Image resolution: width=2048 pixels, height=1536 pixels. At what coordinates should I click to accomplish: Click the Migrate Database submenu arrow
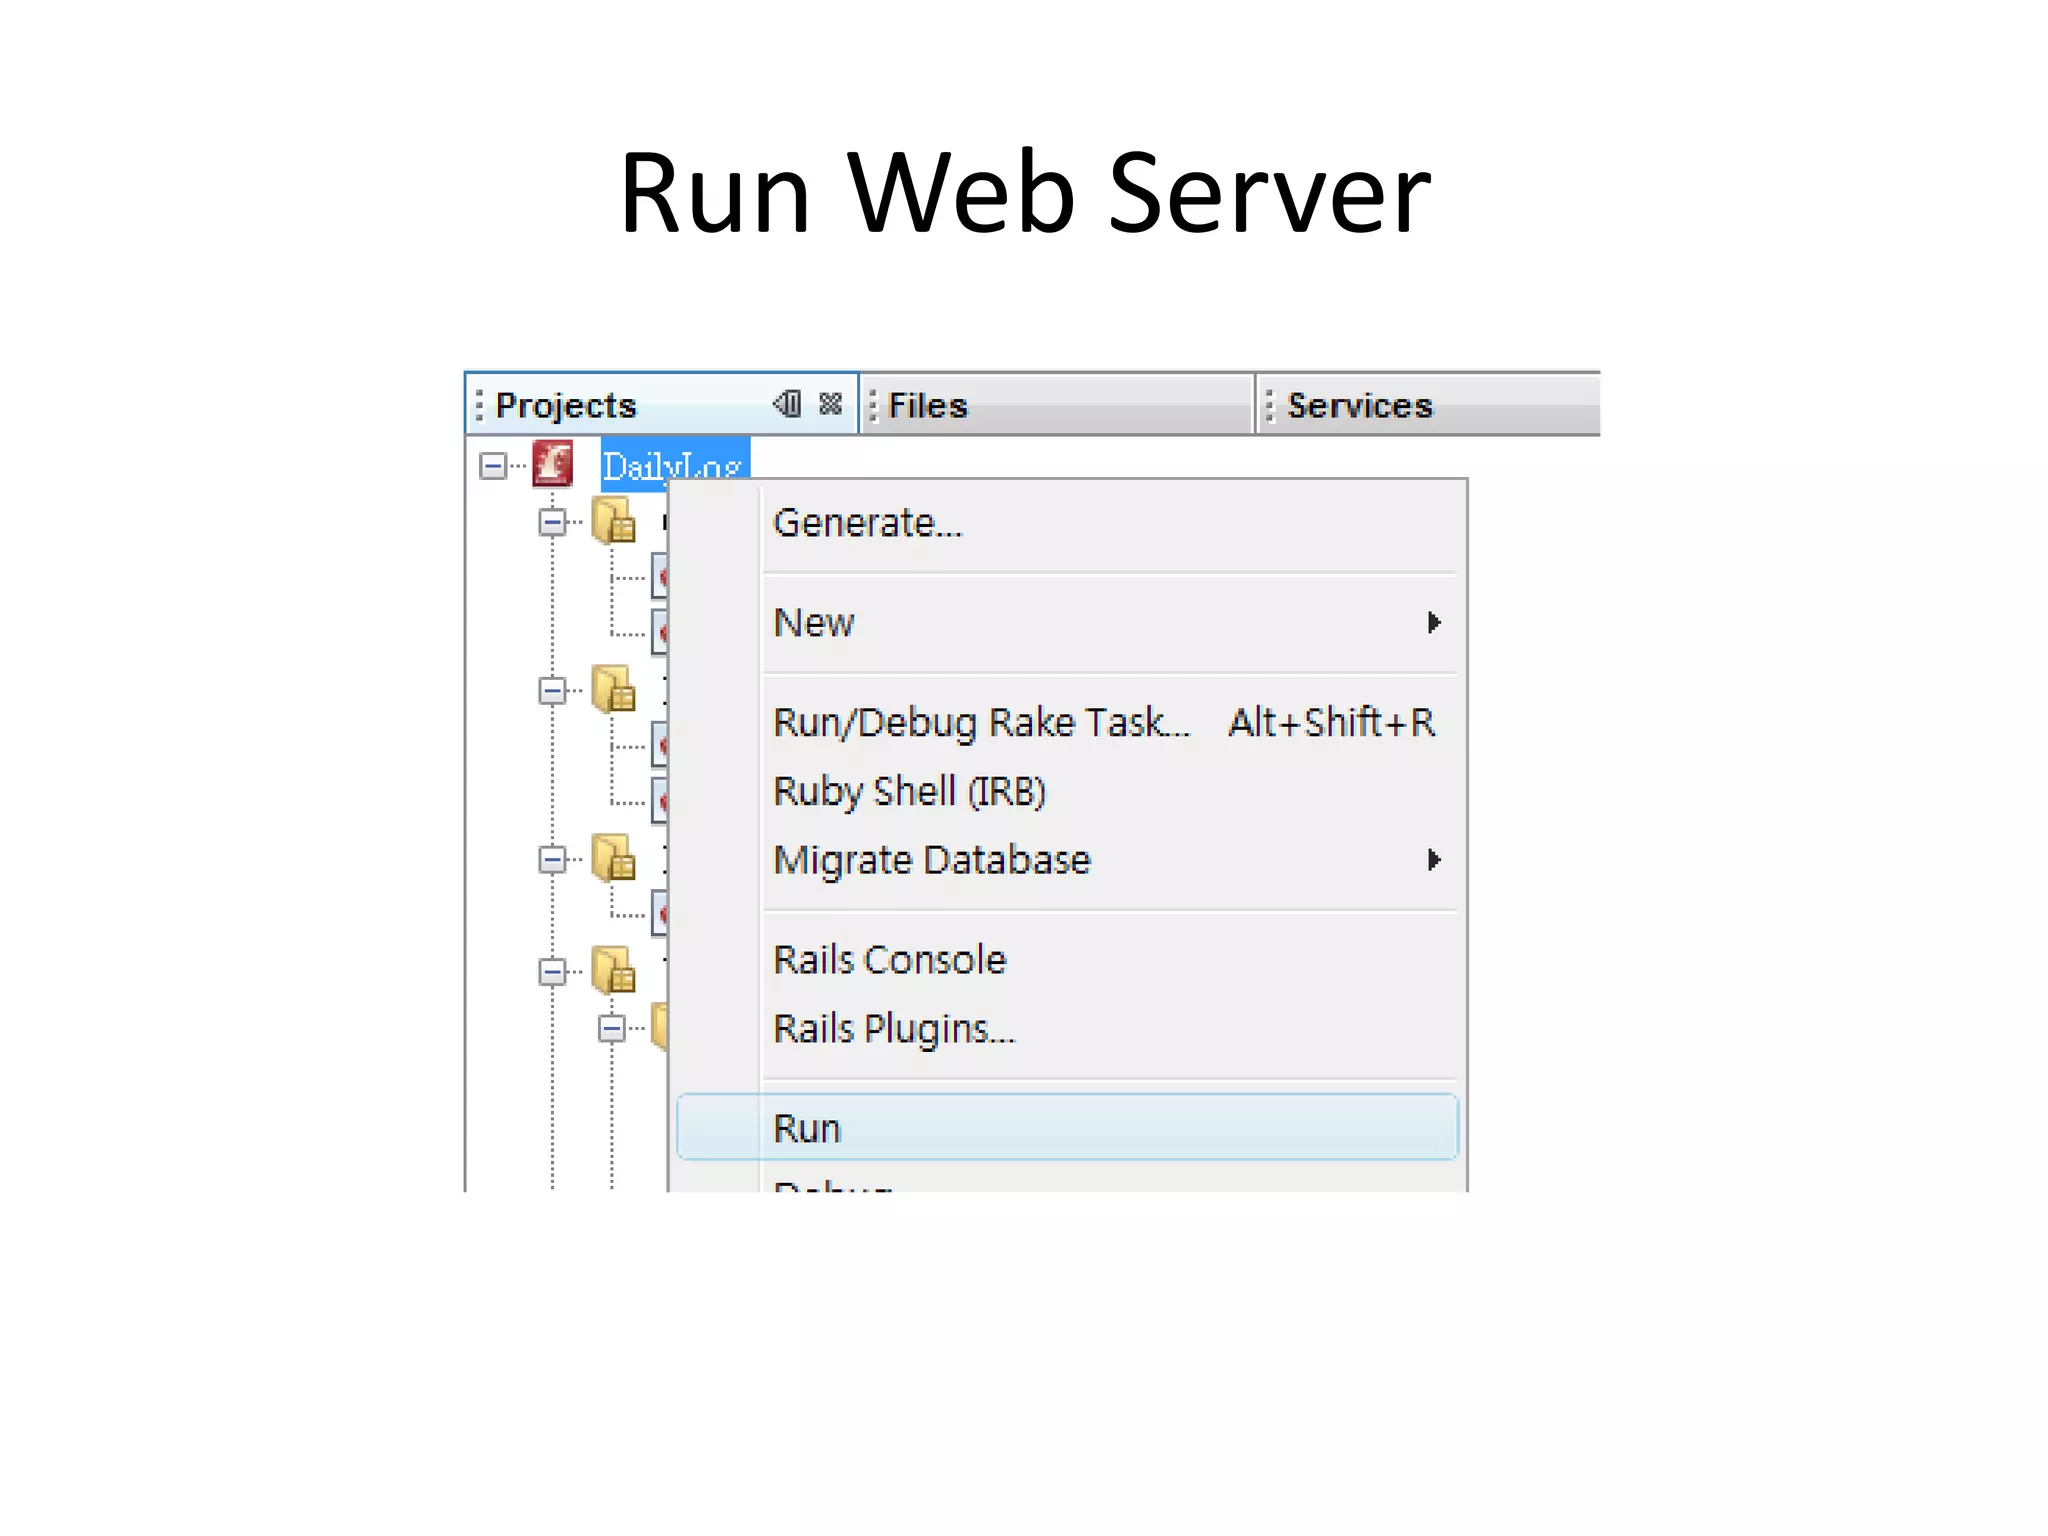pyautogui.click(x=1434, y=860)
